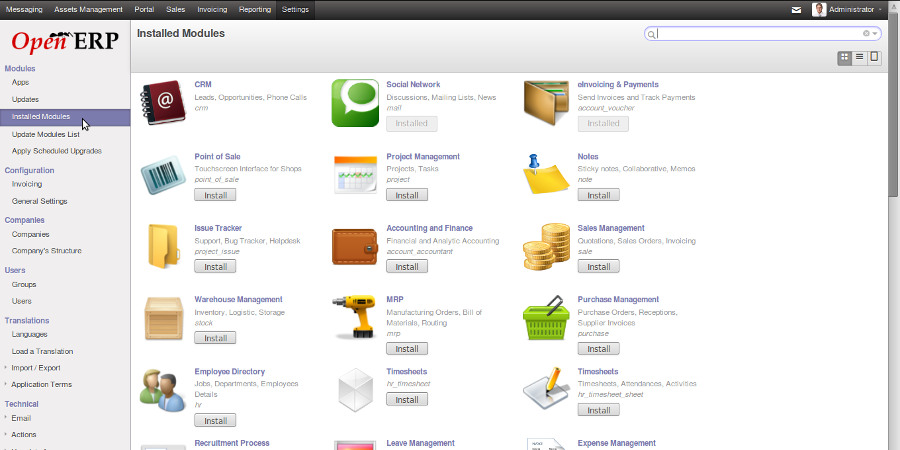
Task: Expand Import / Export section
Action: (36, 368)
